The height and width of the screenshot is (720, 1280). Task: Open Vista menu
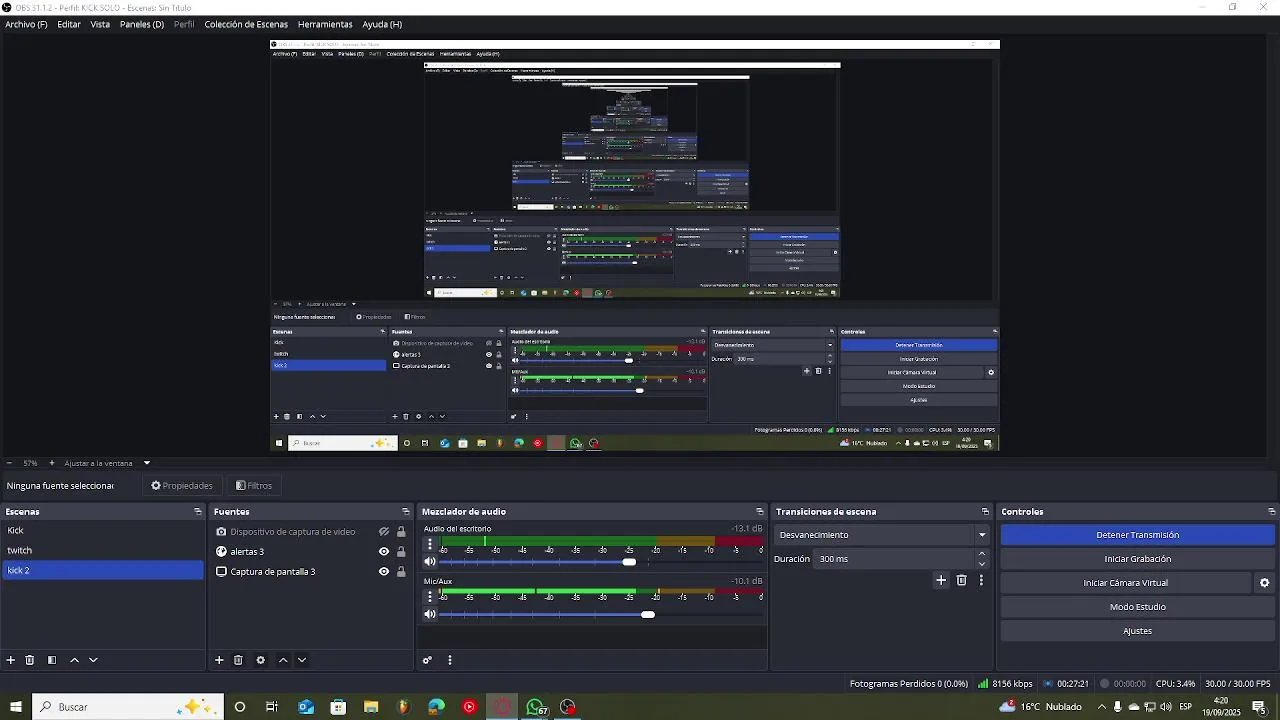[100, 24]
